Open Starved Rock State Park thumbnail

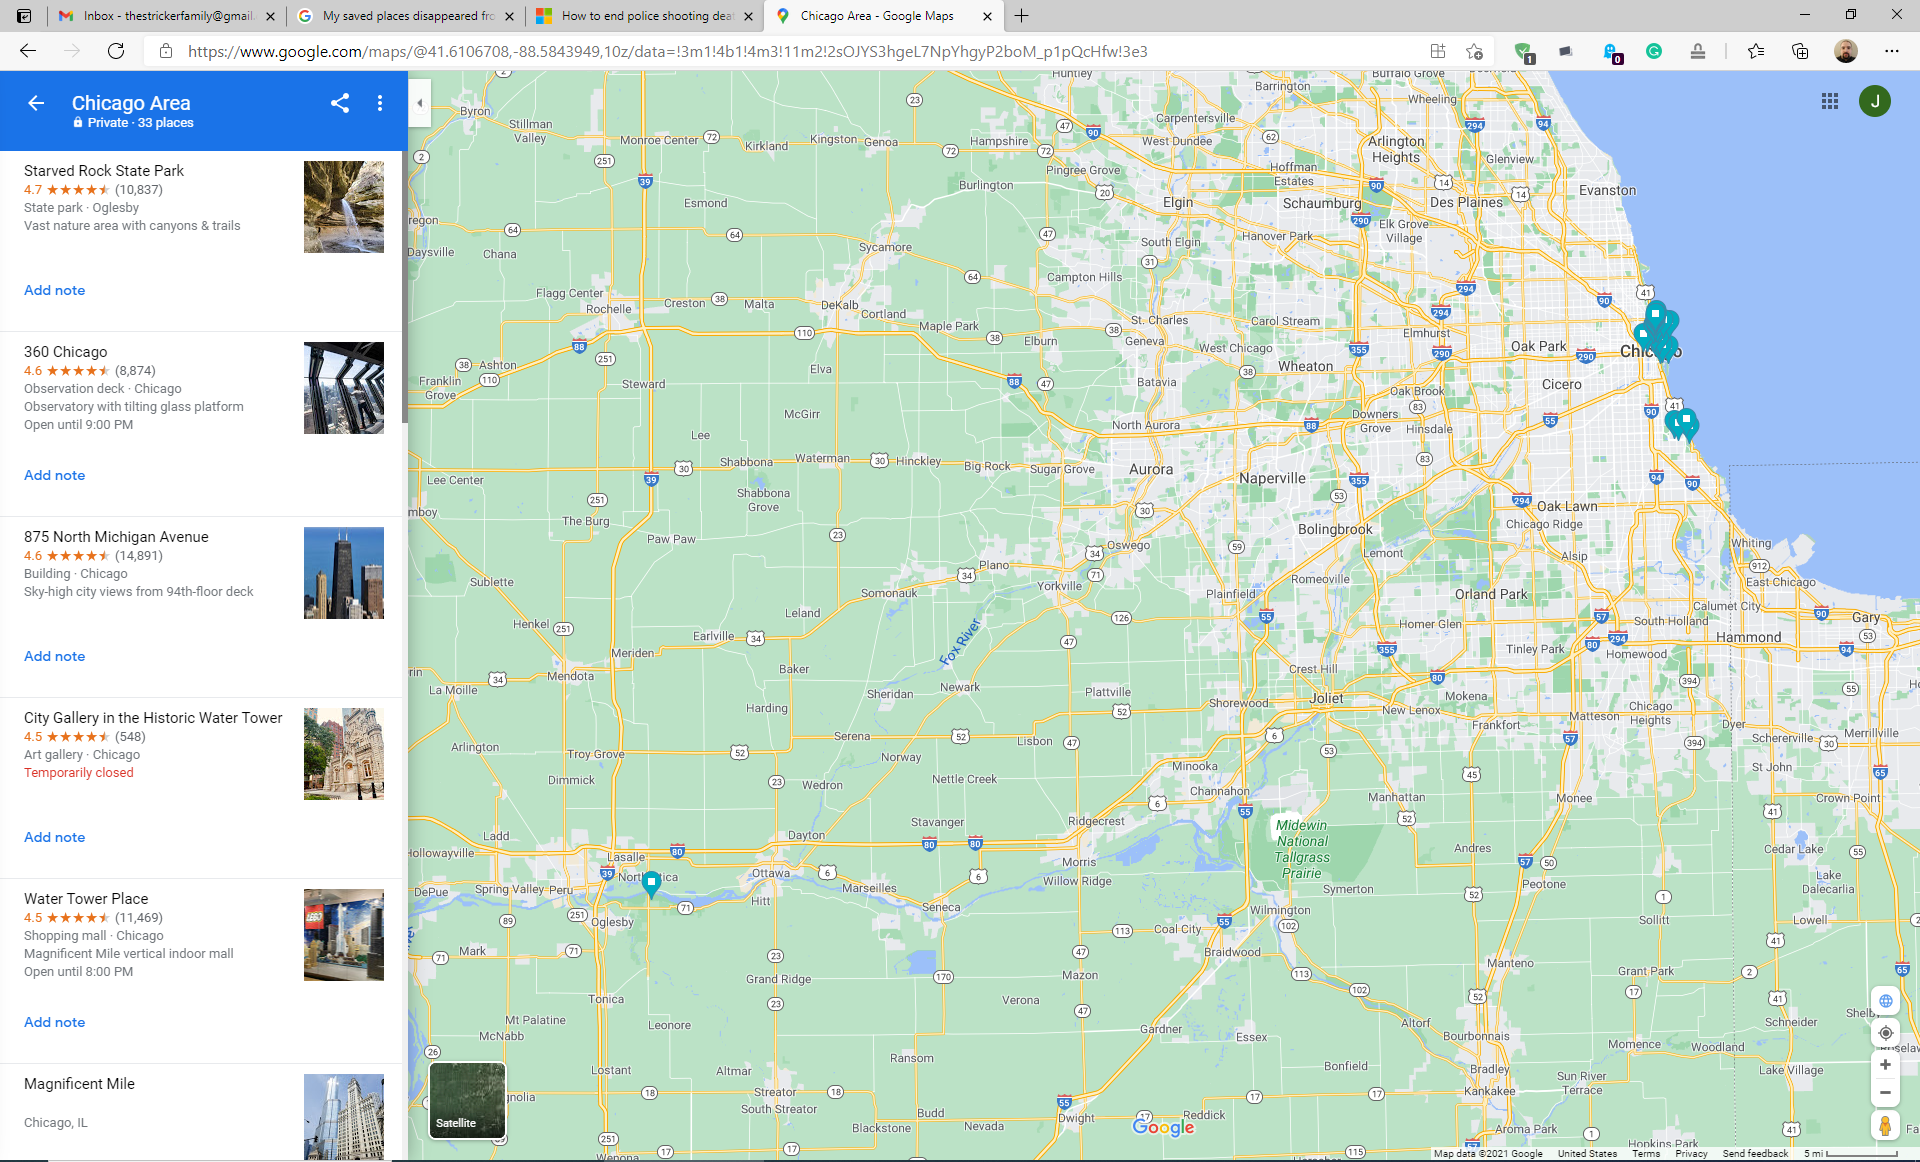(x=344, y=207)
